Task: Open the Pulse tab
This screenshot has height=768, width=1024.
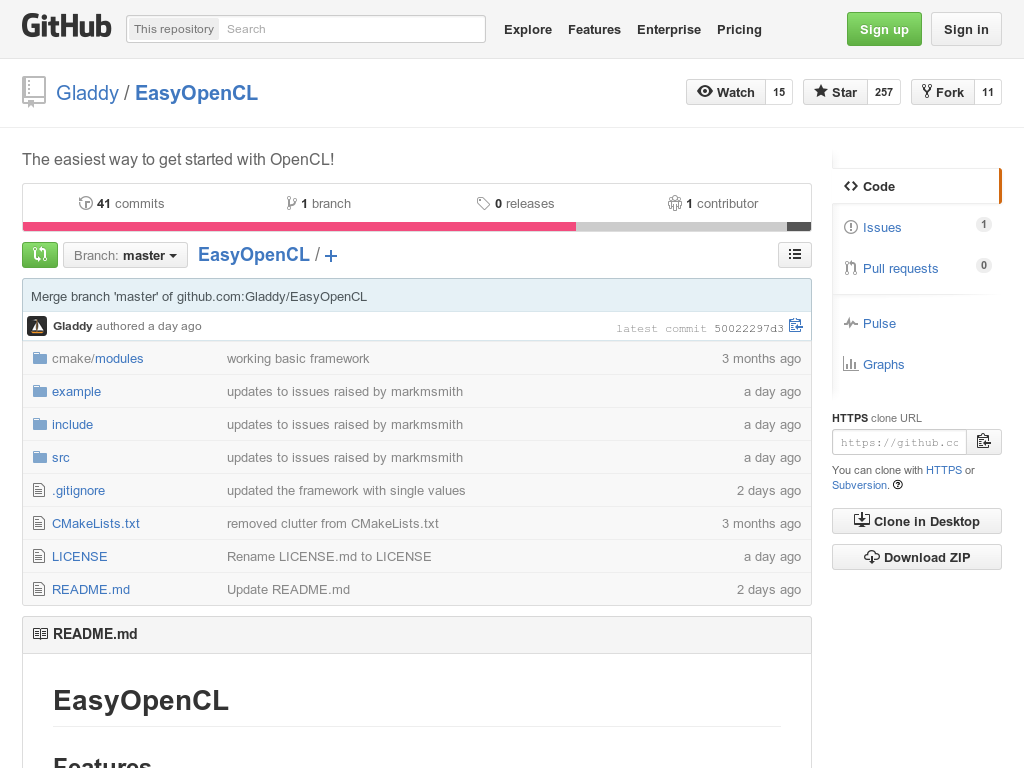Action: pyautogui.click(x=916, y=323)
